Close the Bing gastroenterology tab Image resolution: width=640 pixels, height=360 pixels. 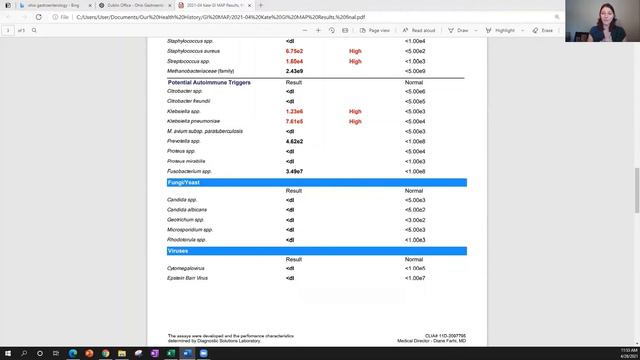[x=90, y=6]
